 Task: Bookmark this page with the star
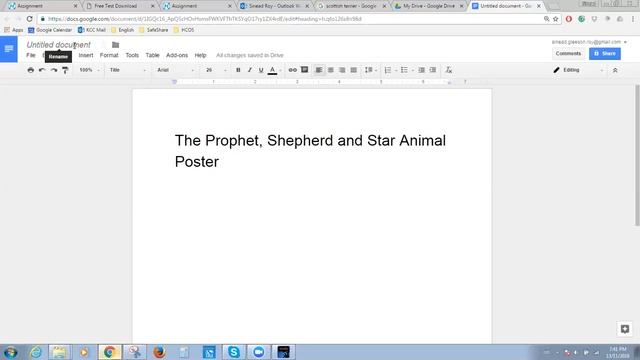[x=556, y=19]
